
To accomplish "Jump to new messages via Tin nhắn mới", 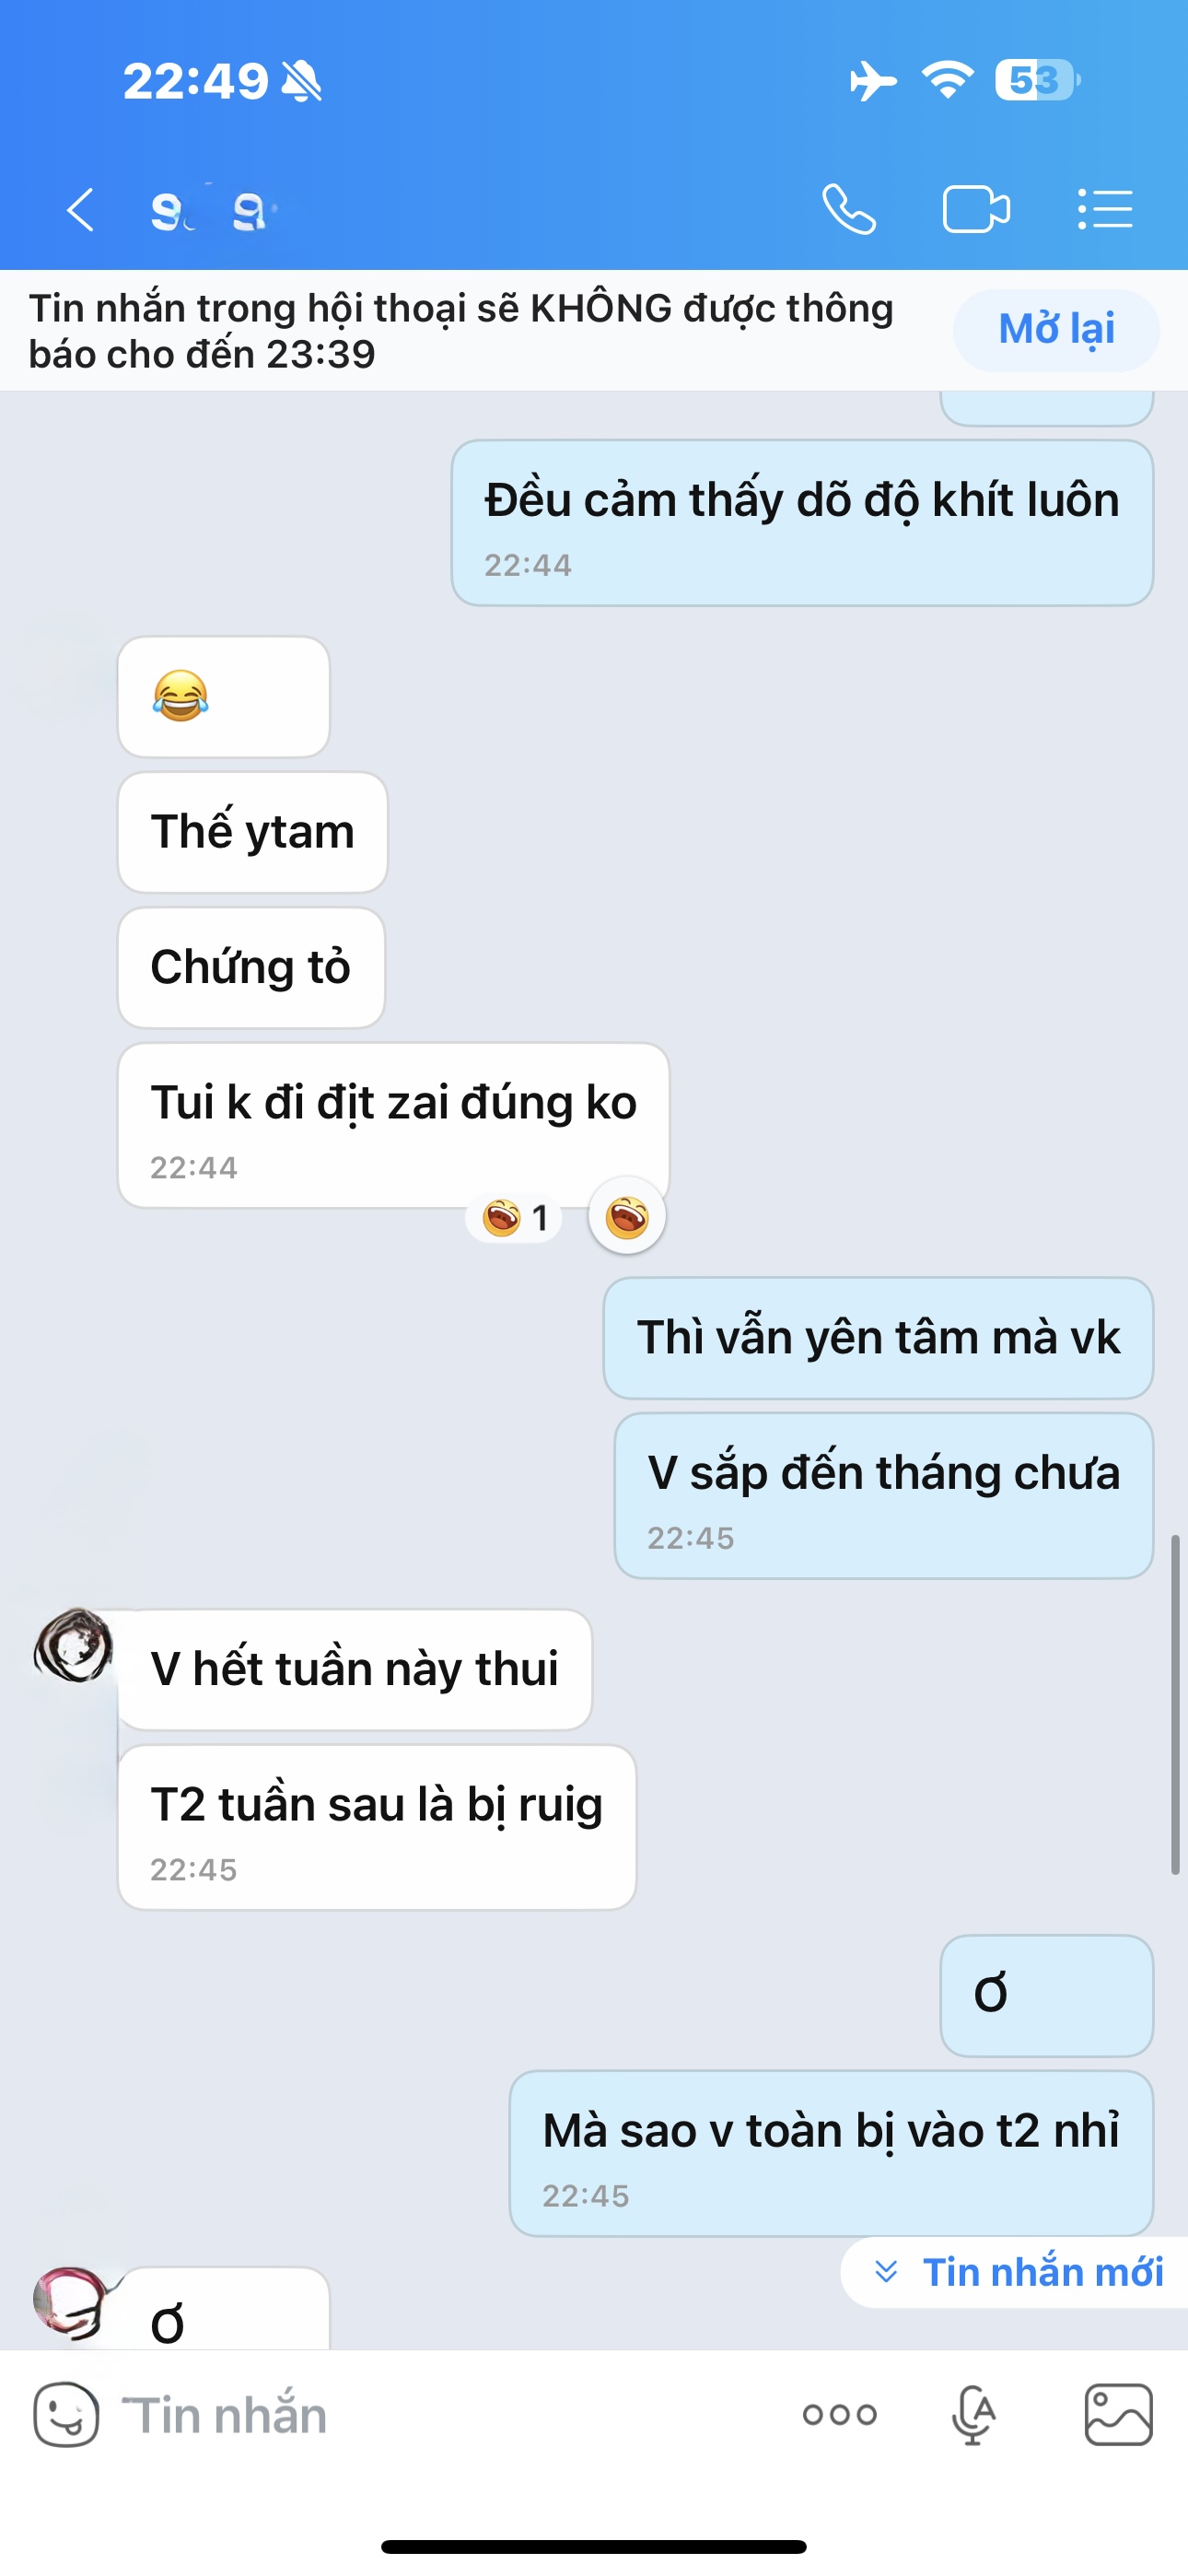I will (1018, 2272).
